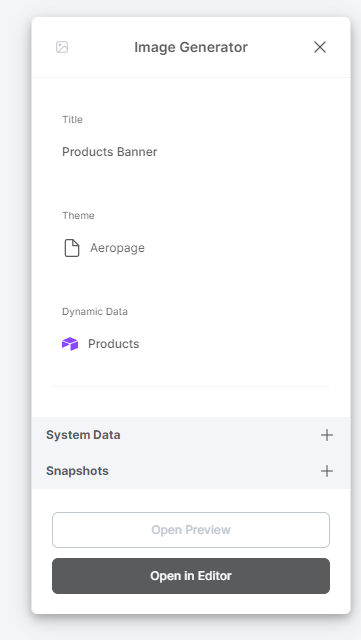Click the Image Generator heading text
The image size is (361, 640).
pos(191,47)
